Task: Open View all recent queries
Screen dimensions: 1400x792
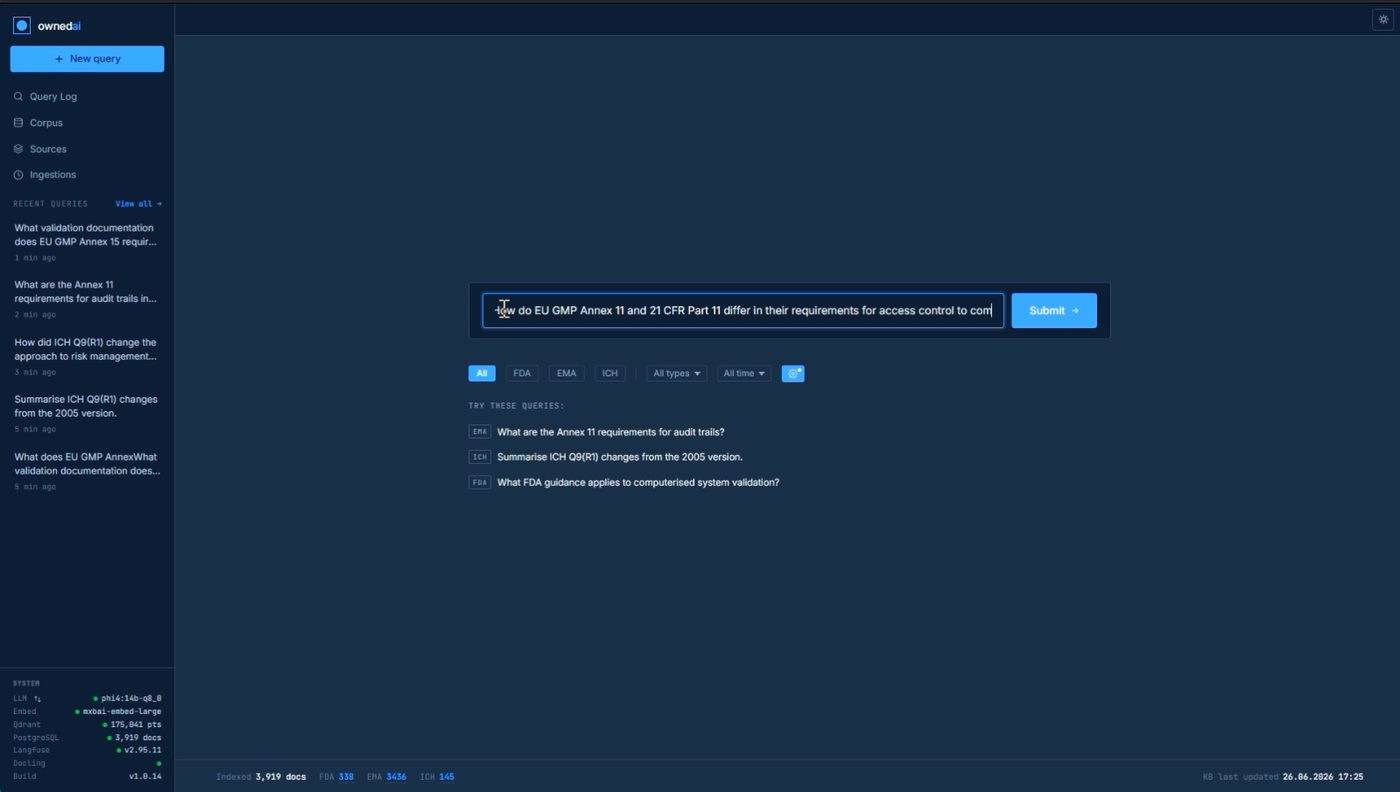Action: point(138,204)
